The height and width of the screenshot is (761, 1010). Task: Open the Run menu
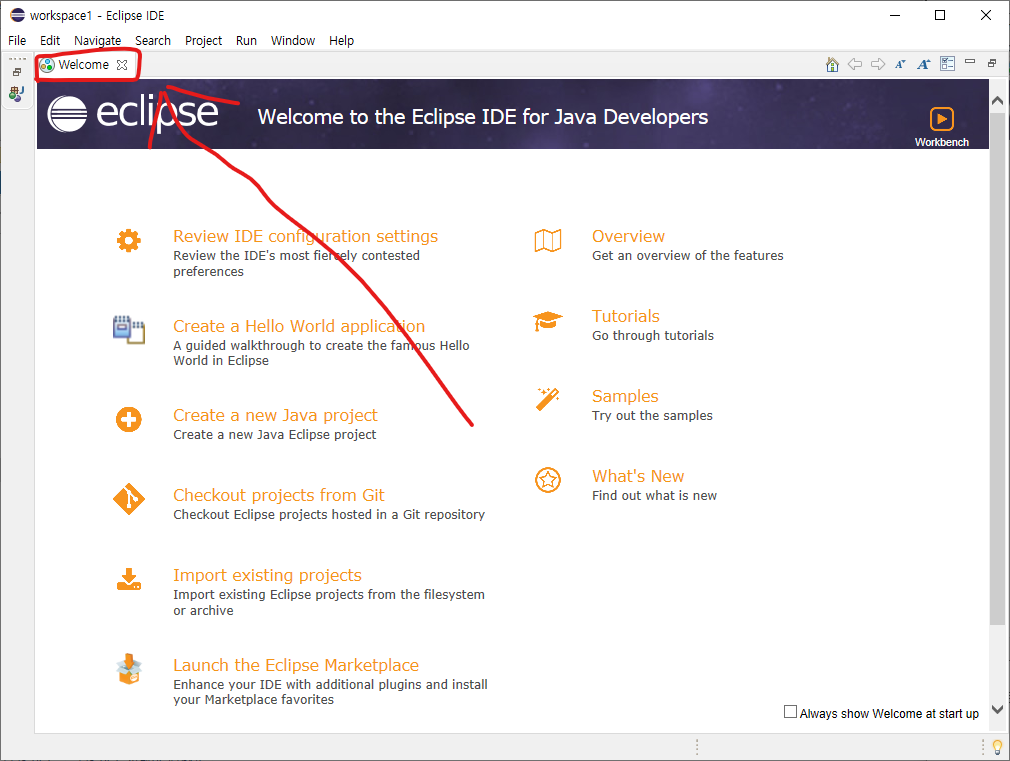tap(246, 41)
